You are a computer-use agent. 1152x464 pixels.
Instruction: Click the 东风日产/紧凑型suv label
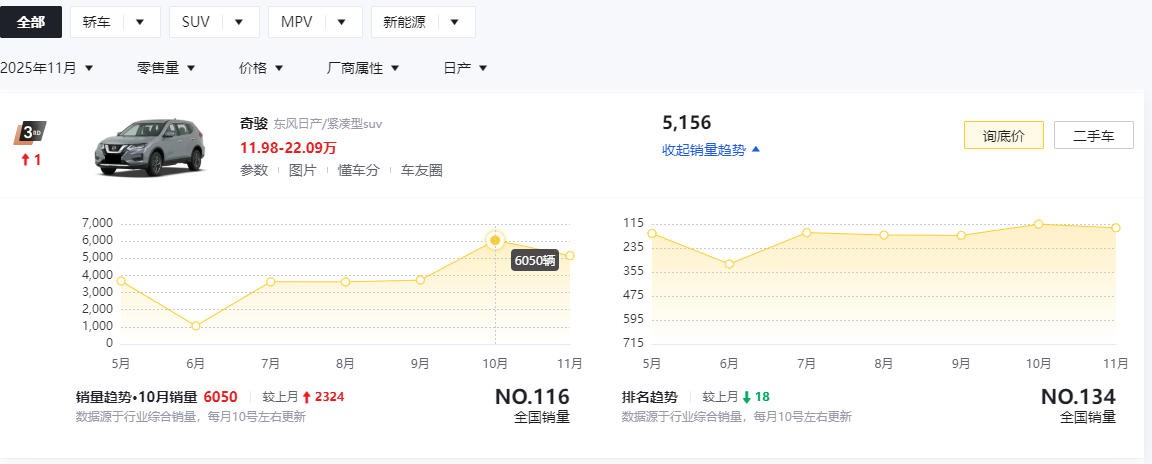(328, 124)
